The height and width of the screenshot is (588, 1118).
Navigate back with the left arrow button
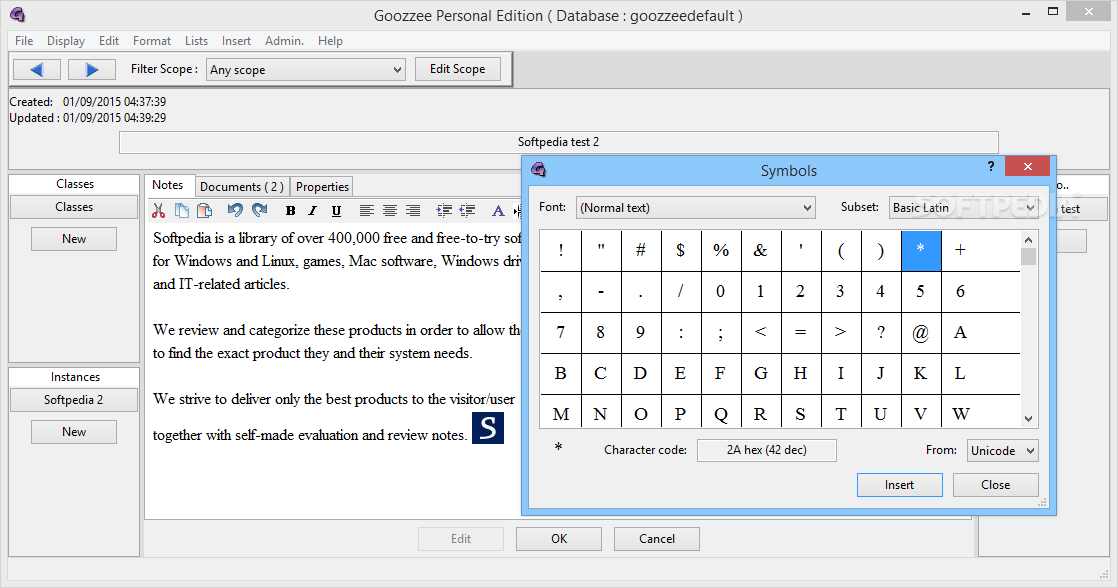tap(37, 69)
